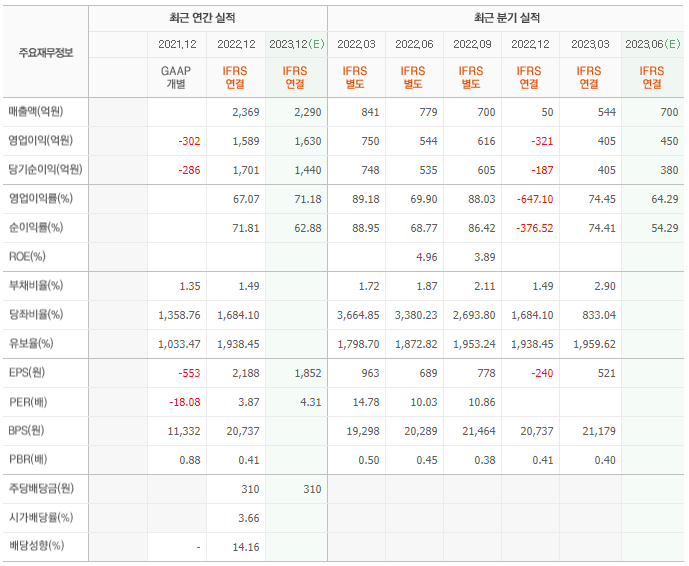Select the BPS(원) row label

pyautogui.click(x=26, y=431)
